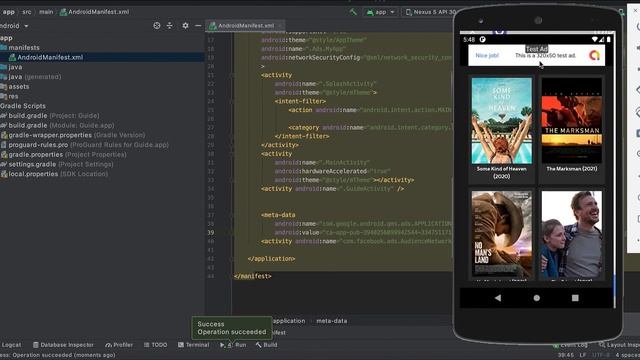Open the Database Inspector tool window
Viewport: 640px width, 360px height.
click(x=63, y=345)
